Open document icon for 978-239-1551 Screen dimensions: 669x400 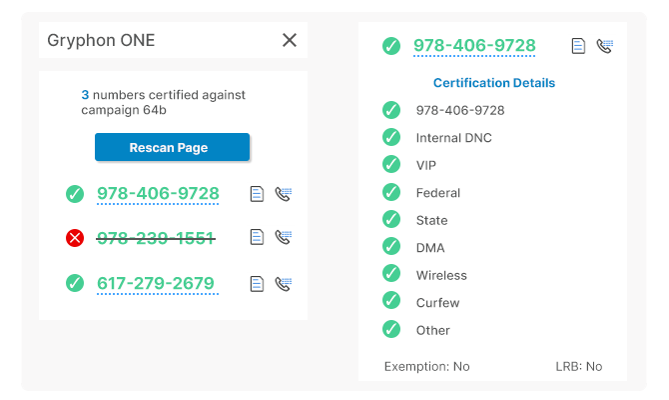tap(256, 237)
